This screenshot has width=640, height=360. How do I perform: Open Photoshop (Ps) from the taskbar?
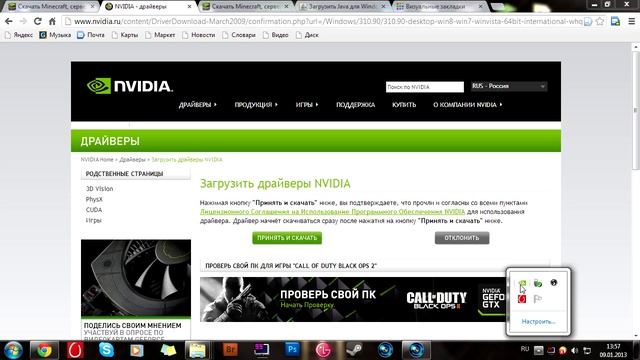[292, 350]
